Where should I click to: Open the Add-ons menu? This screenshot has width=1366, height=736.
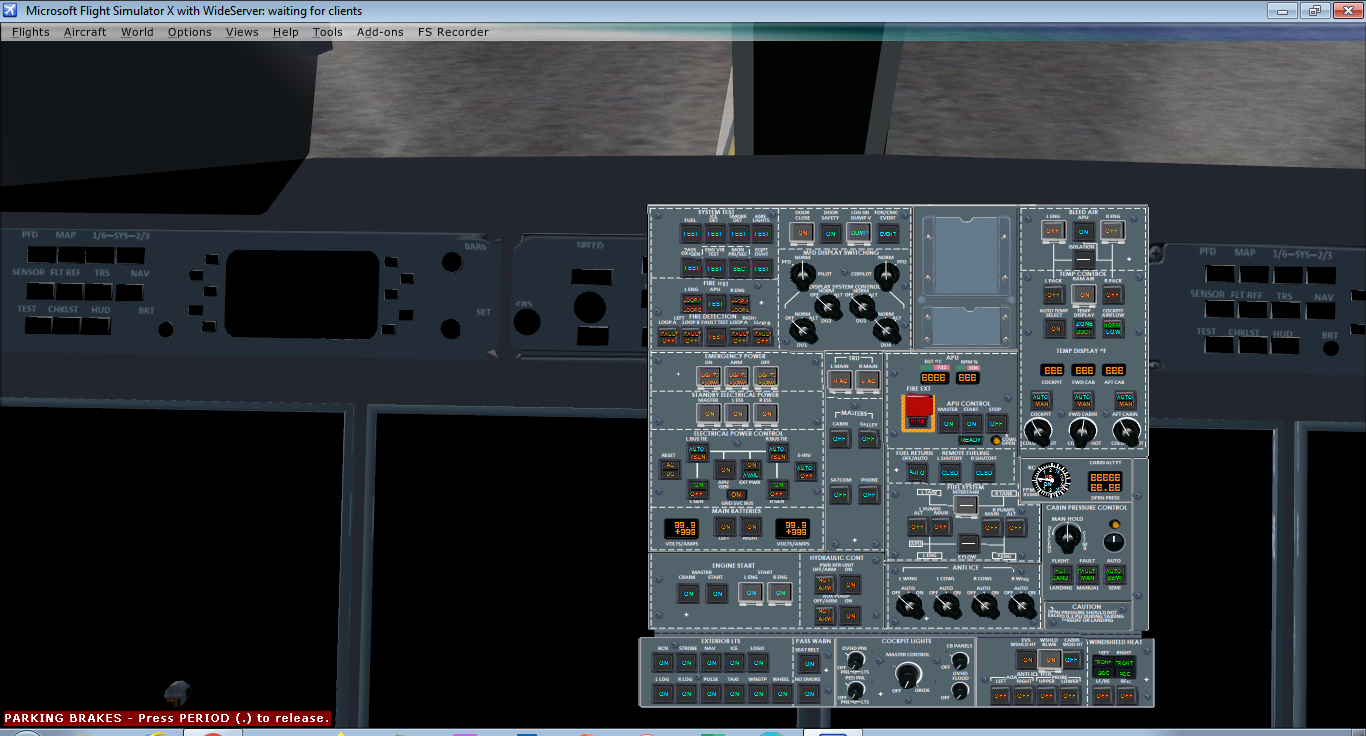click(380, 31)
